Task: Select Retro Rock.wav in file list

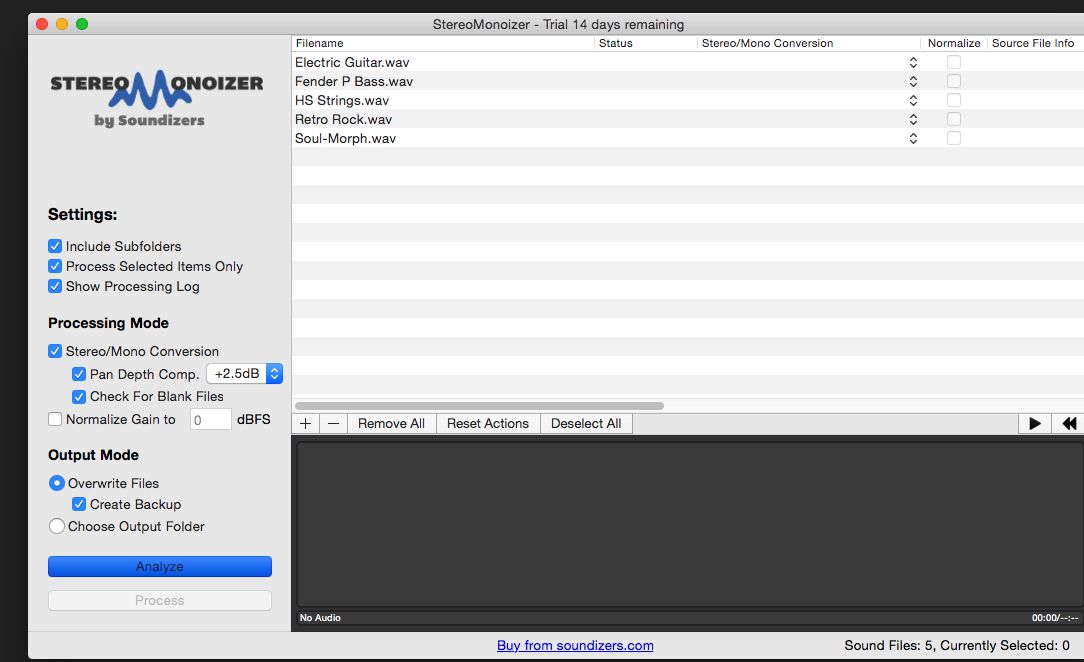Action: (344, 119)
